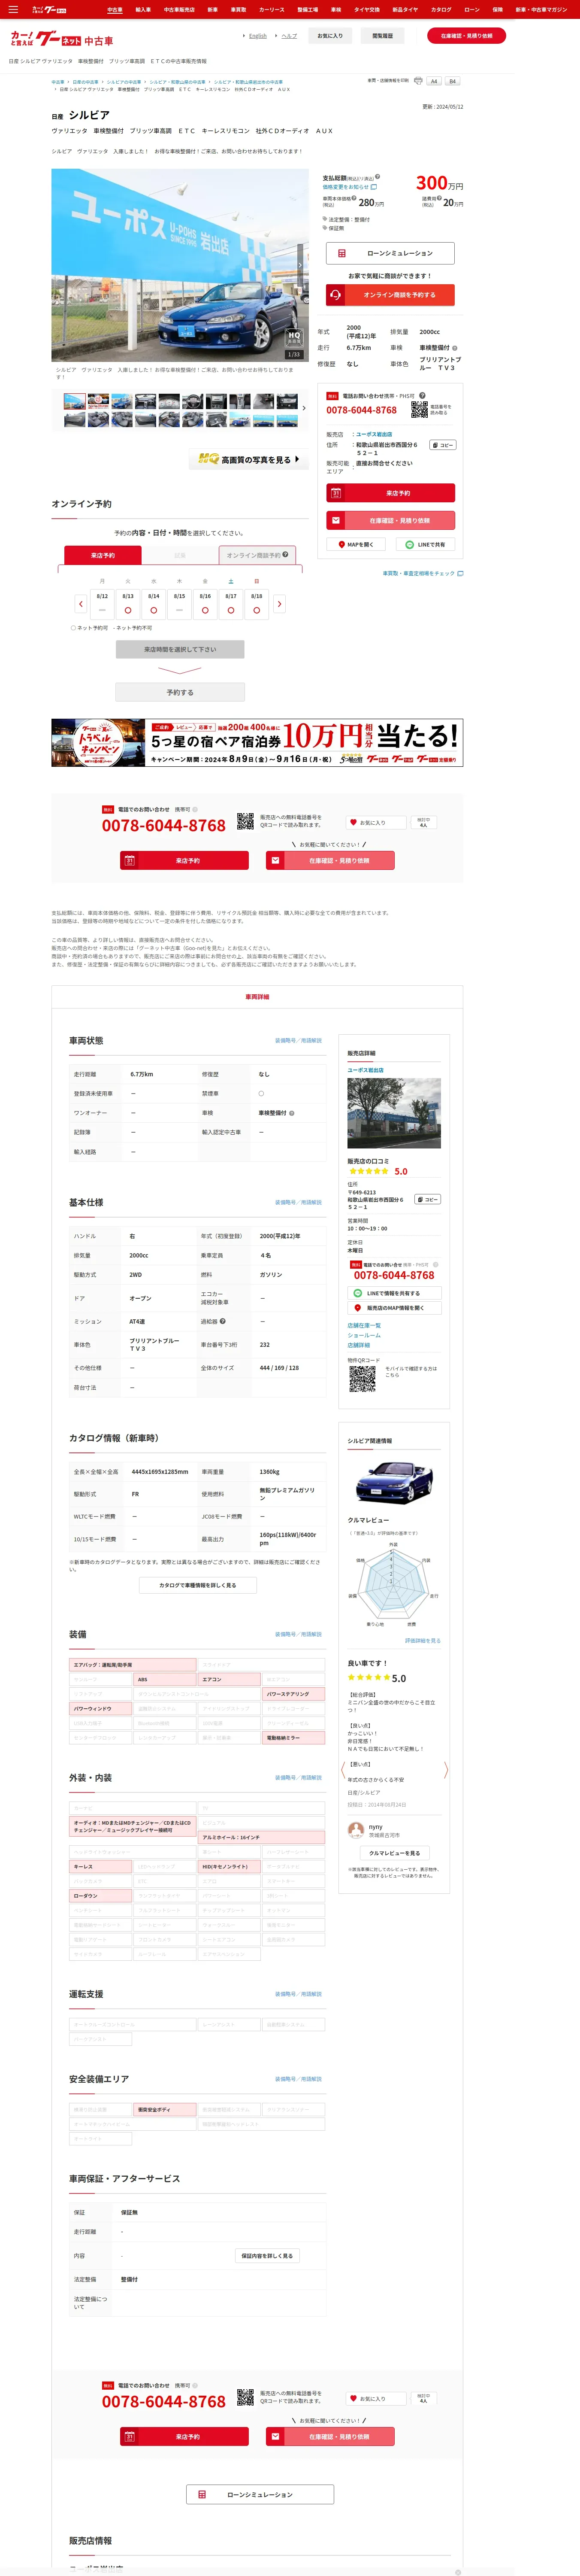Click the red 来店予約 calendar button in sidebar
The height and width of the screenshot is (2576, 580).
(x=390, y=493)
